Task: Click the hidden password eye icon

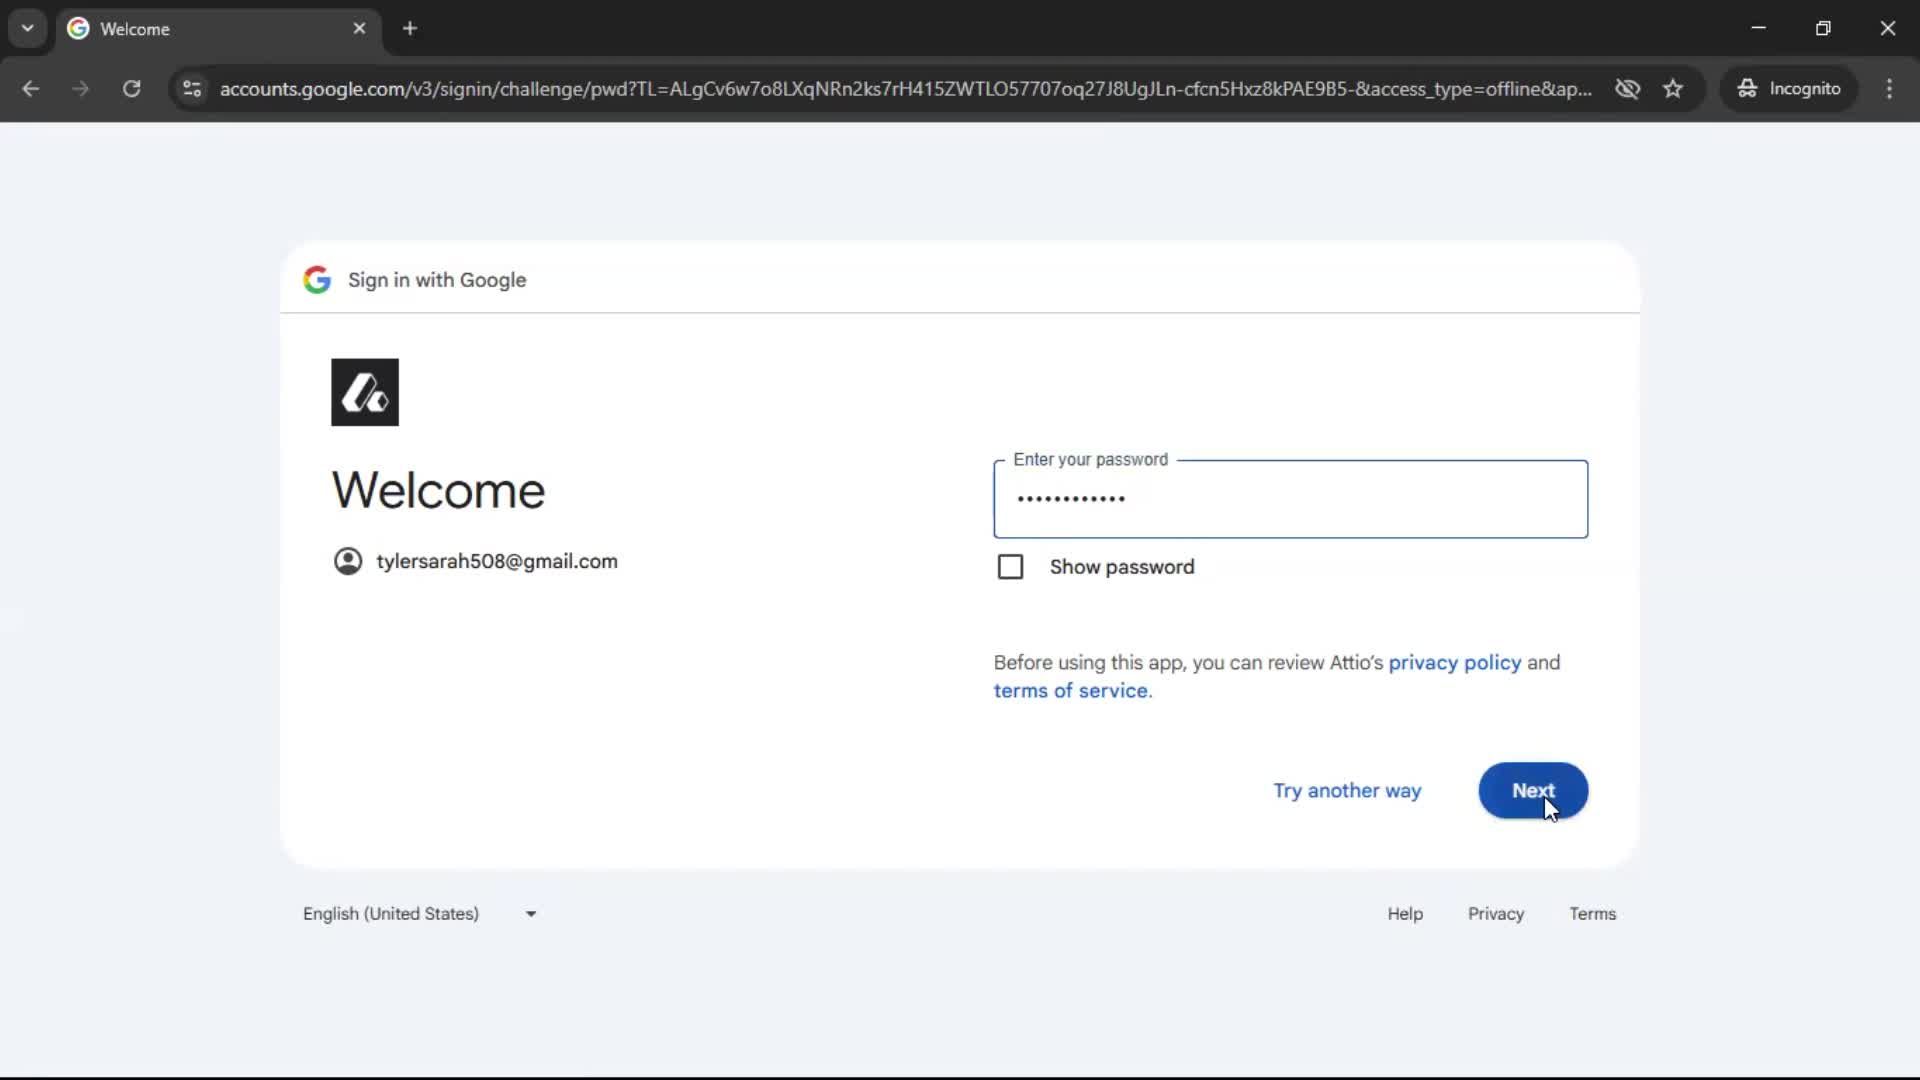Action: tap(1628, 88)
